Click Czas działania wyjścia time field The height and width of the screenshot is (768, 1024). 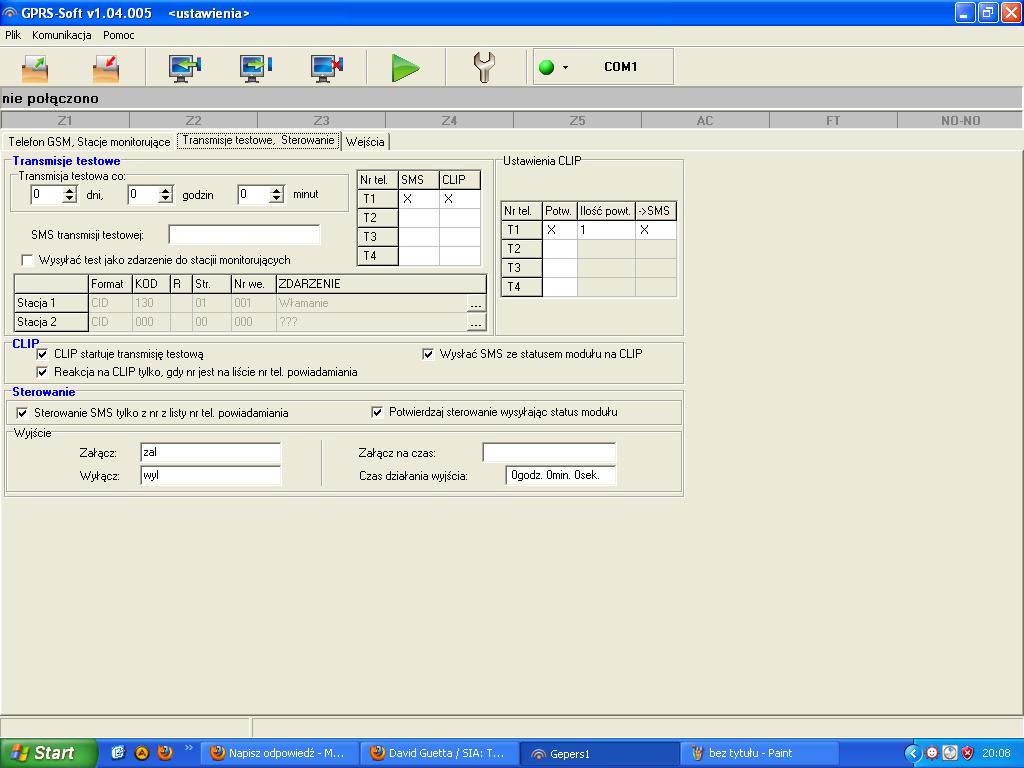tap(560, 475)
